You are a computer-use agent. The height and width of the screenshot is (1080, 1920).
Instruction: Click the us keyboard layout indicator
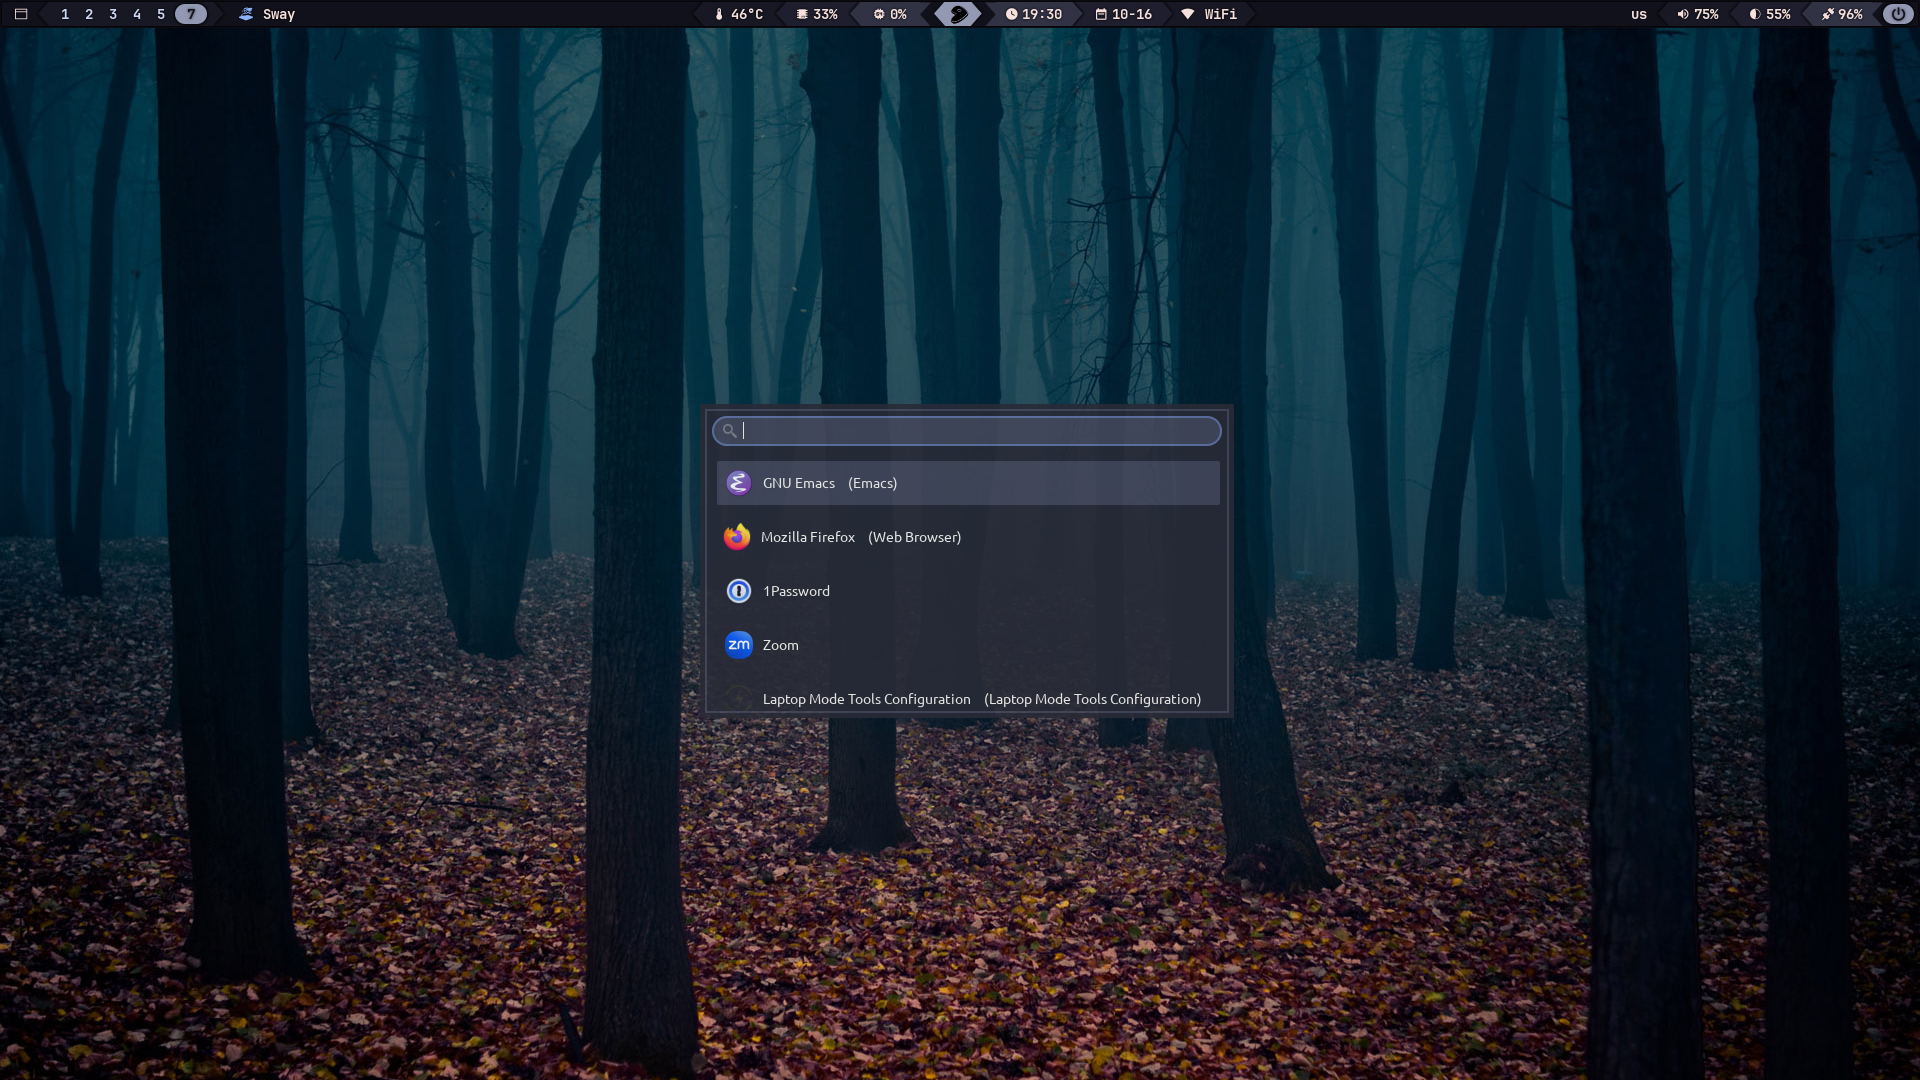pyautogui.click(x=1639, y=14)
